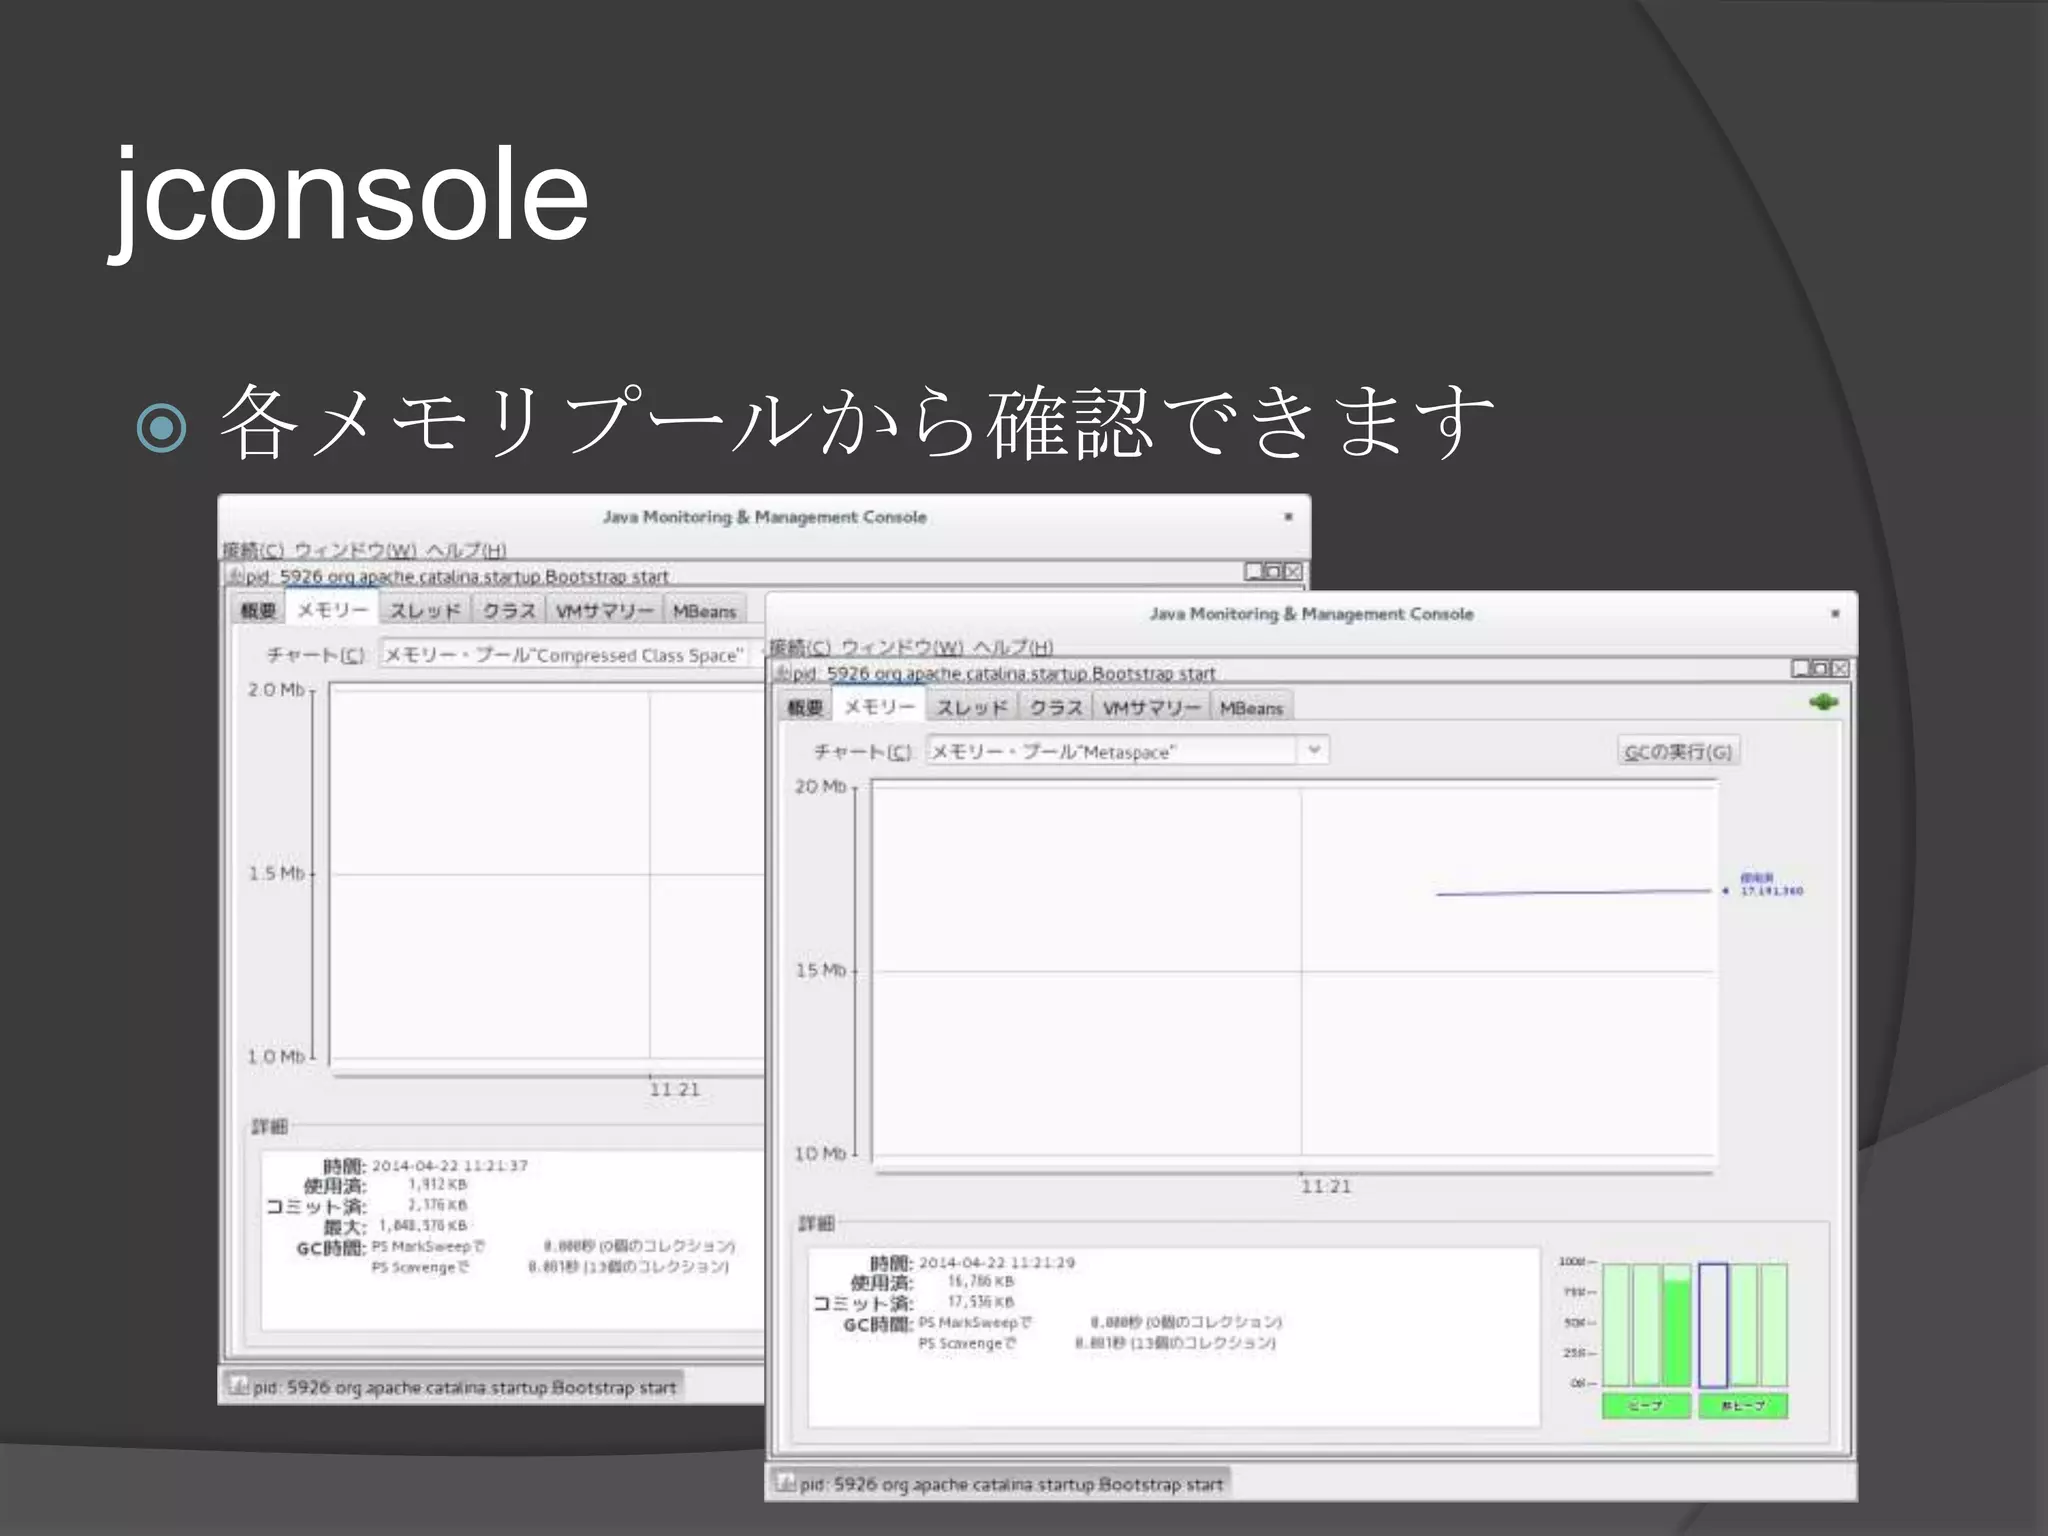Click the back window's inner frame pid icon
This screenshot has height=1536, width=2048.
235,576
